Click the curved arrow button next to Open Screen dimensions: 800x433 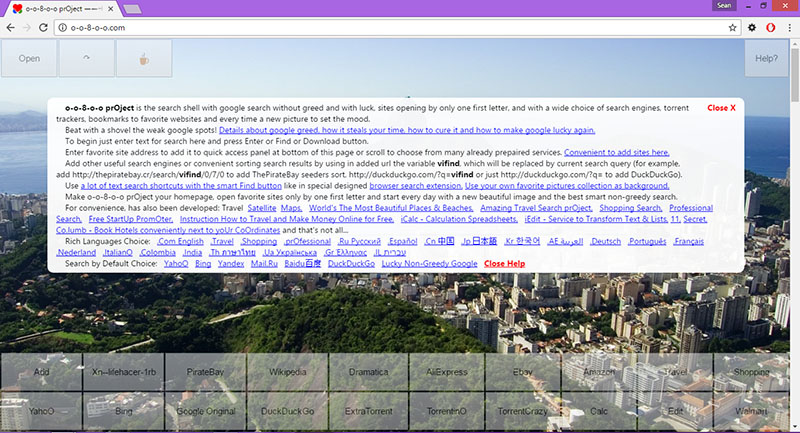point(86,58)
